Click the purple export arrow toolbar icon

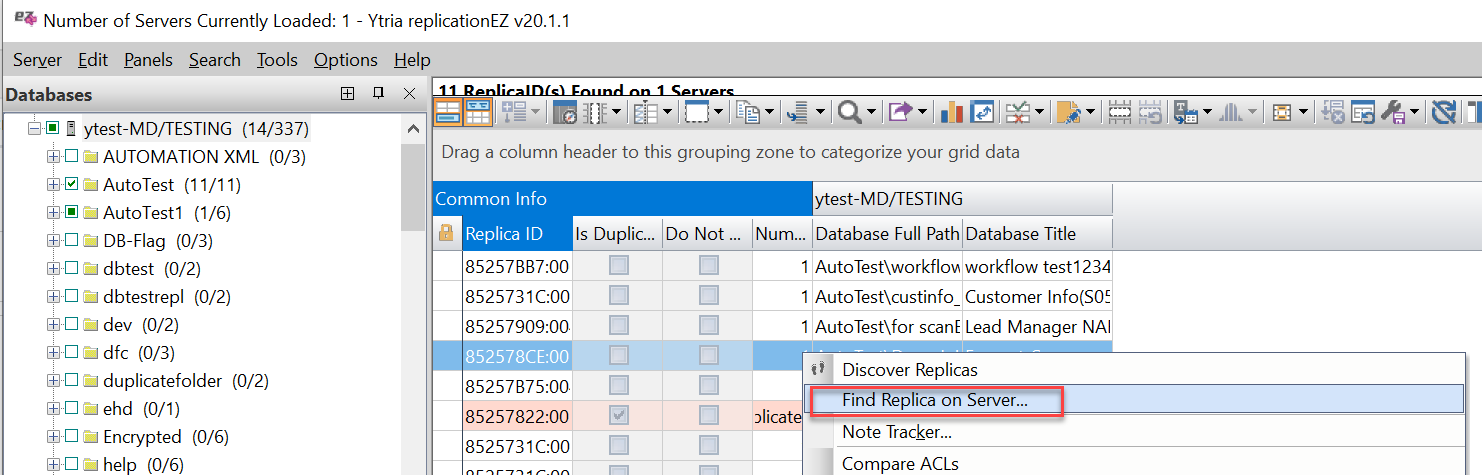[x=900, y=112]
